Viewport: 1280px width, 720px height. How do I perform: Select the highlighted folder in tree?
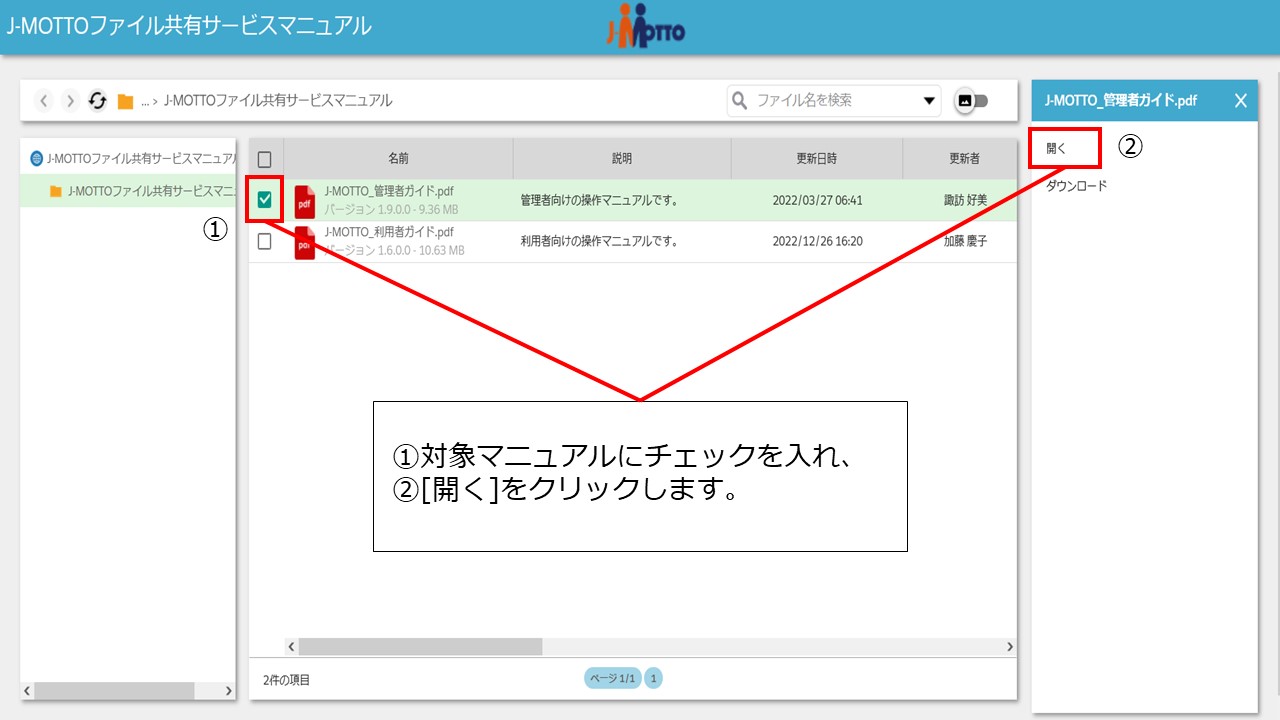click(130, 191)
